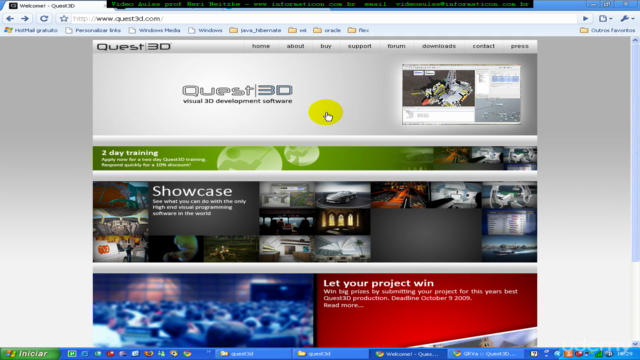640x360 pixels.
Task: Launch Internet Explorer from quick launch
Action: click(85, 353)
